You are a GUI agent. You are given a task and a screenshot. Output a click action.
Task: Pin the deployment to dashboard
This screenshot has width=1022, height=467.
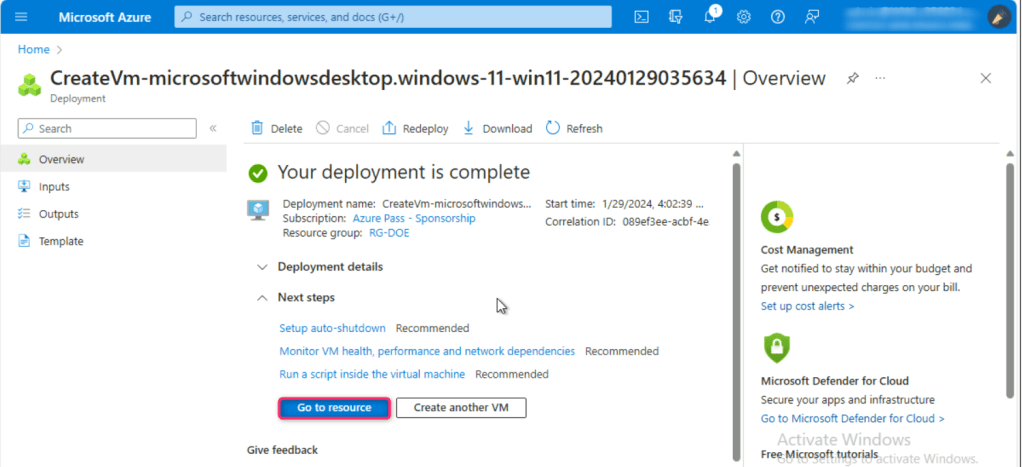[852, 78]
